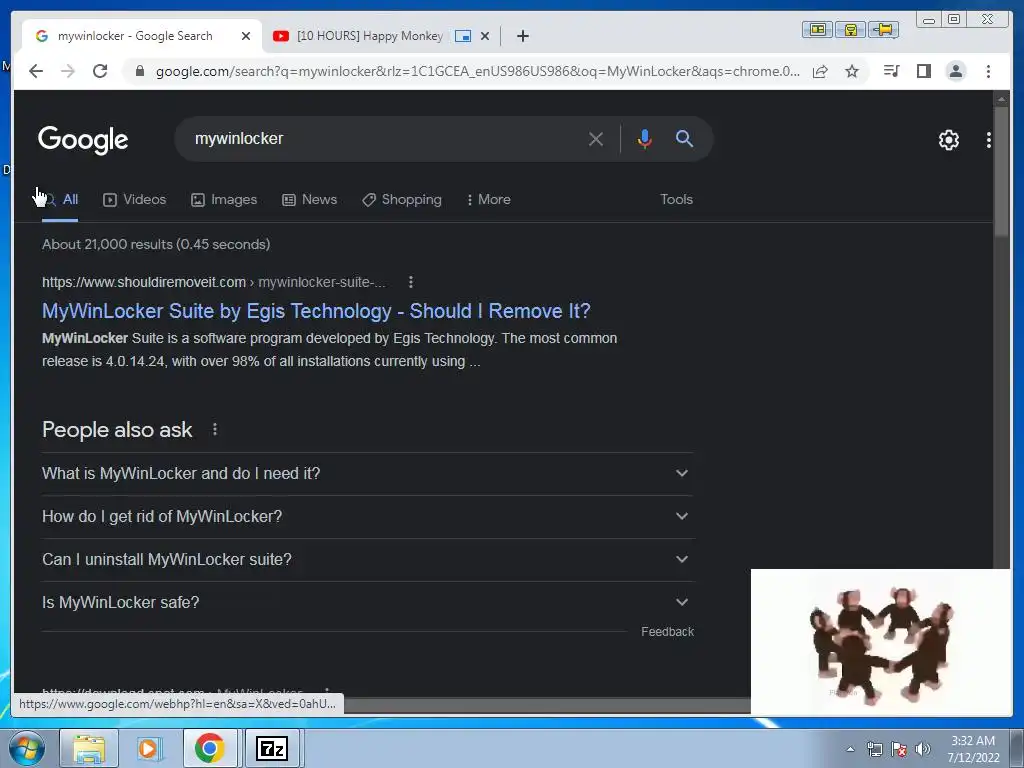Launch Windows Media Player from taskbar

(x=148, y=748)
